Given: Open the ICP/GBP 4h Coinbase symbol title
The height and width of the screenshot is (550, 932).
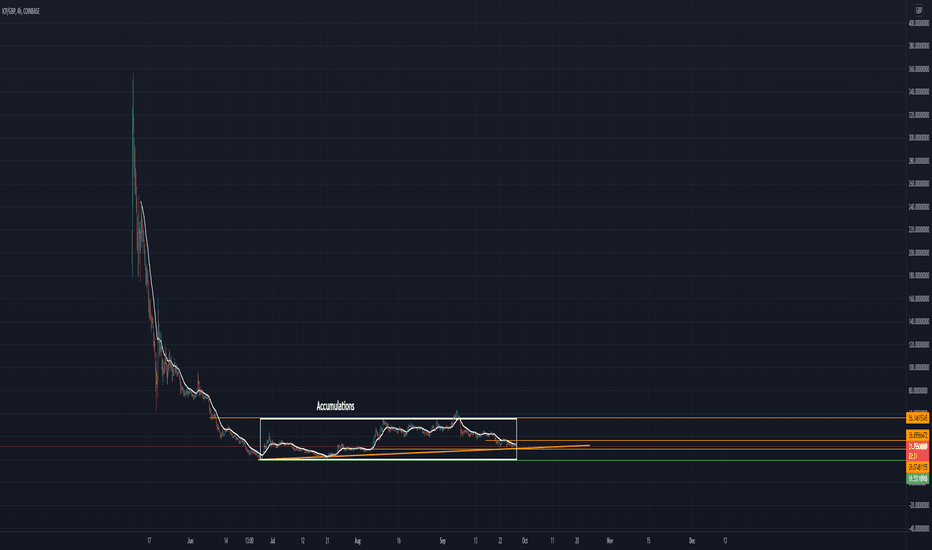Looking at the screenshot, I should click(21, 11).
